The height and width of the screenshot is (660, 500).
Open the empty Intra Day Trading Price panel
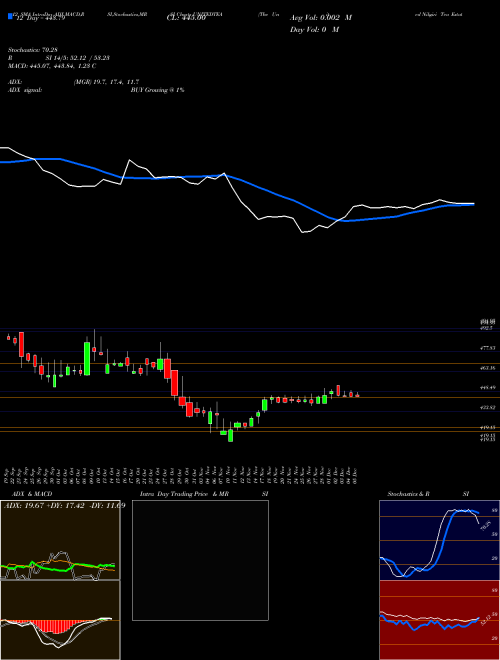tap(200, 560)
